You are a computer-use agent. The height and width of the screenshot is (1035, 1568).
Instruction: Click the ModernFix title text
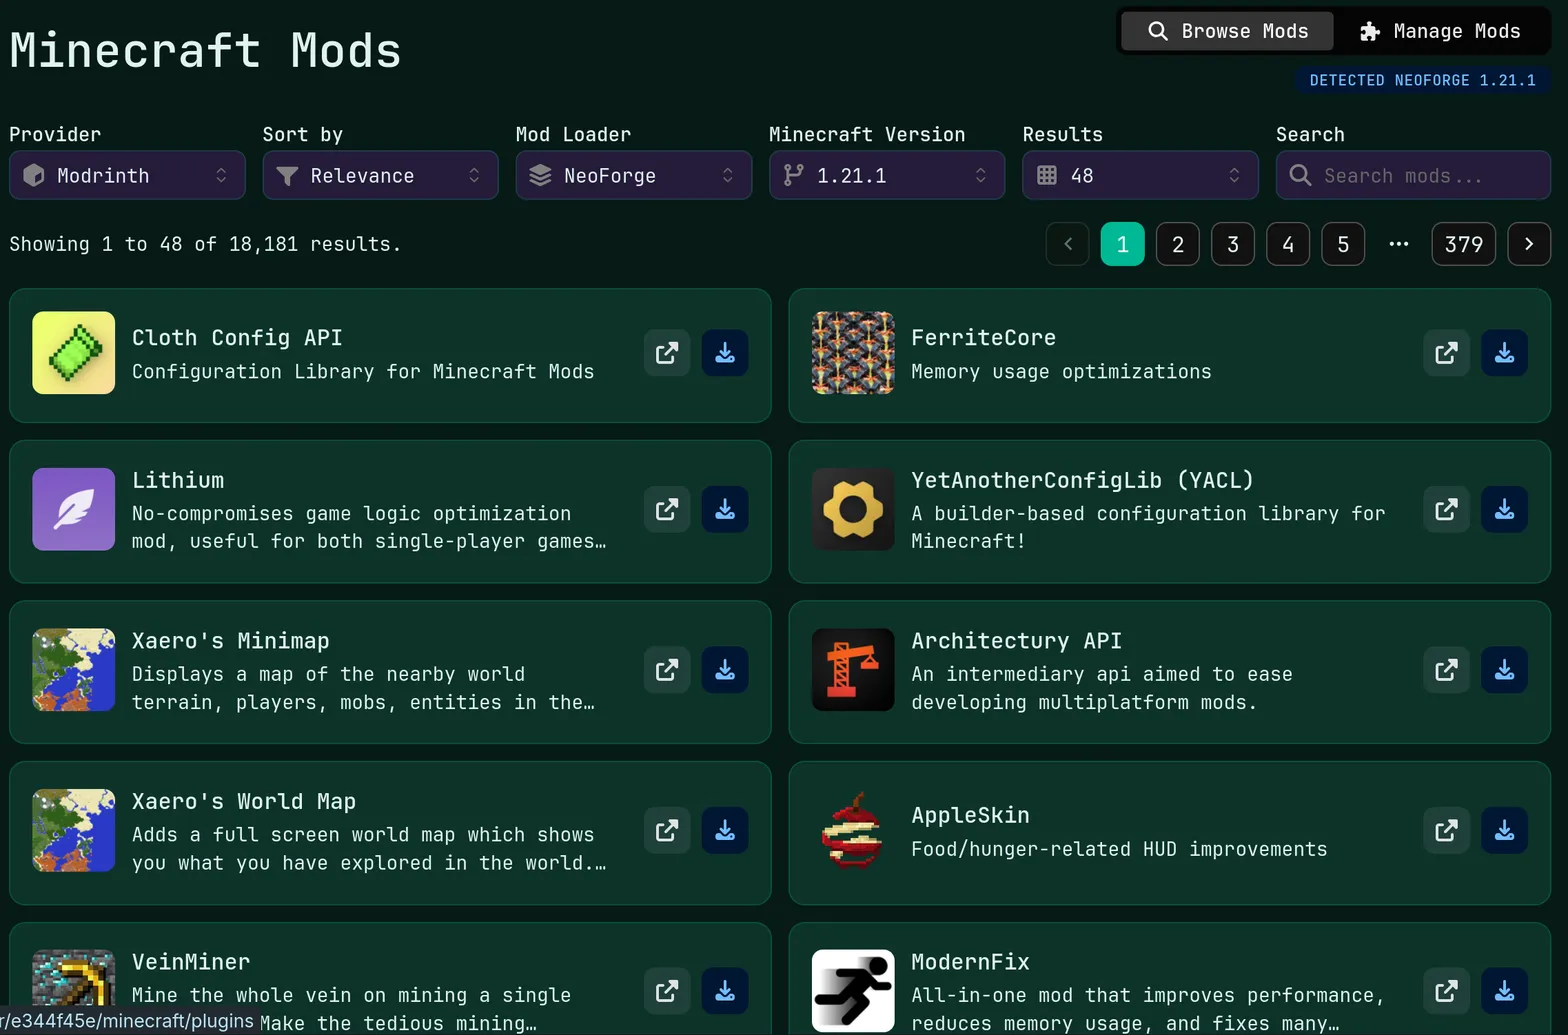pyautogui.click(x=970, y=962)
